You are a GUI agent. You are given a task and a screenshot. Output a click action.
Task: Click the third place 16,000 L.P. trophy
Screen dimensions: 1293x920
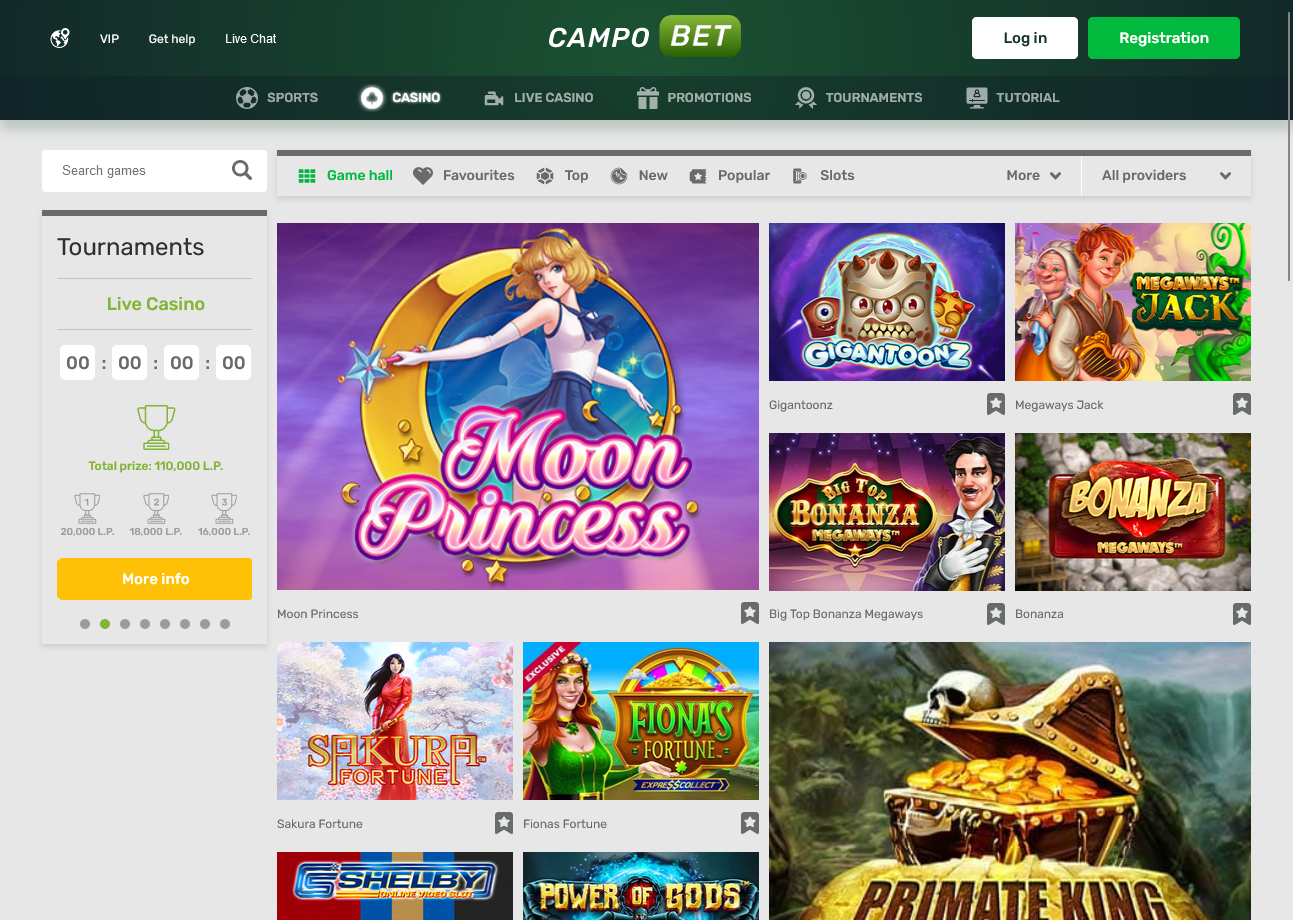224,508
